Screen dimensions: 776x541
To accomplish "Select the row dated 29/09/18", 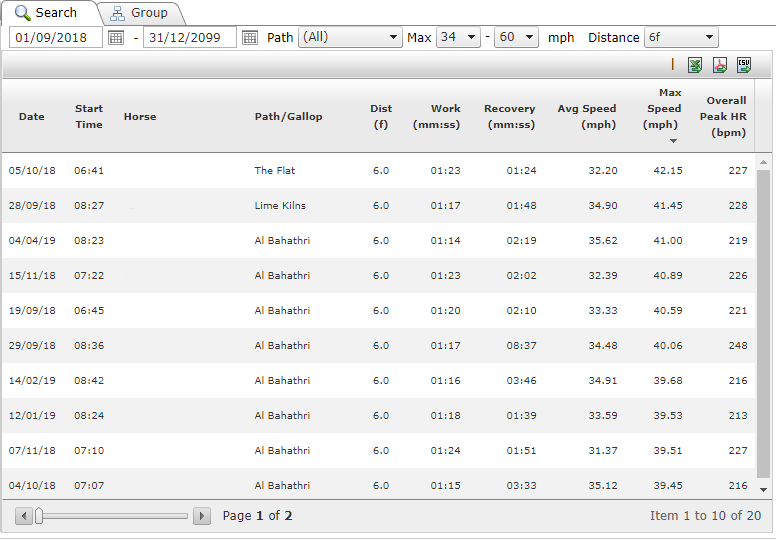I will click(x=379, y=346).
